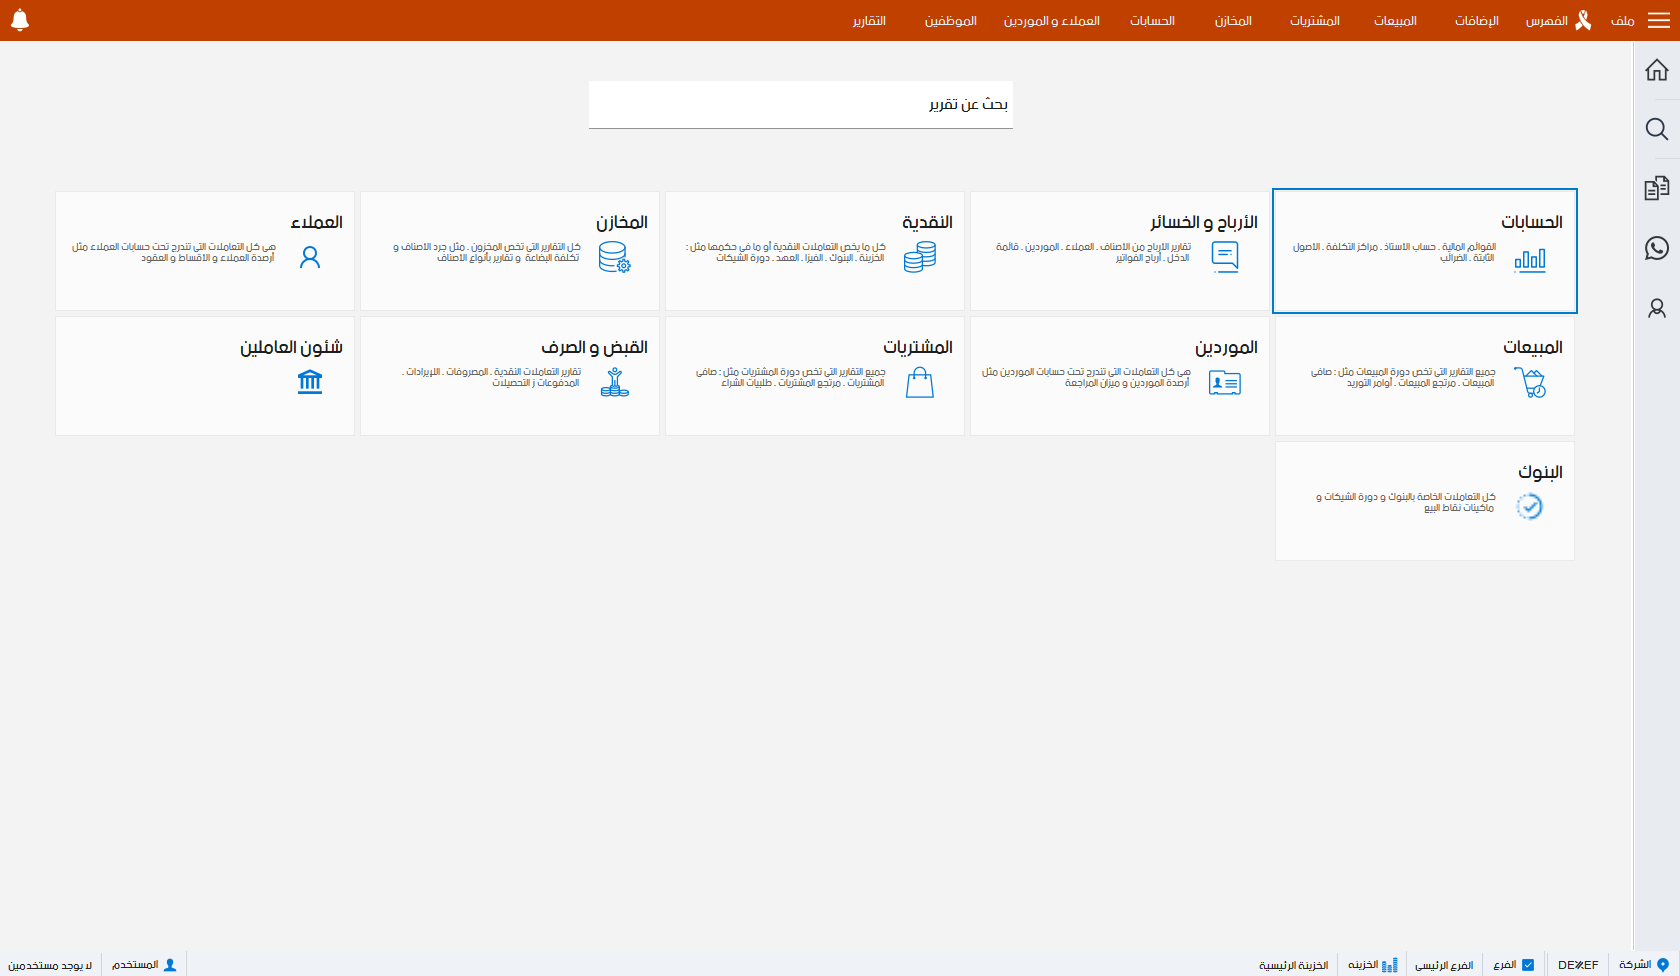
Task: Click the ribbon icon beside الفهرس
Action: (1583, 20)
